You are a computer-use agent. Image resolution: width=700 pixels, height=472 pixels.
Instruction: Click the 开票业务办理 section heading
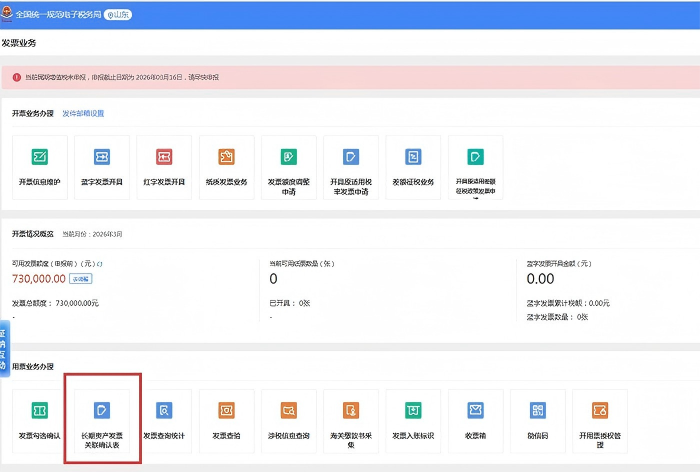pyautogui.click(x=33, y=113)
